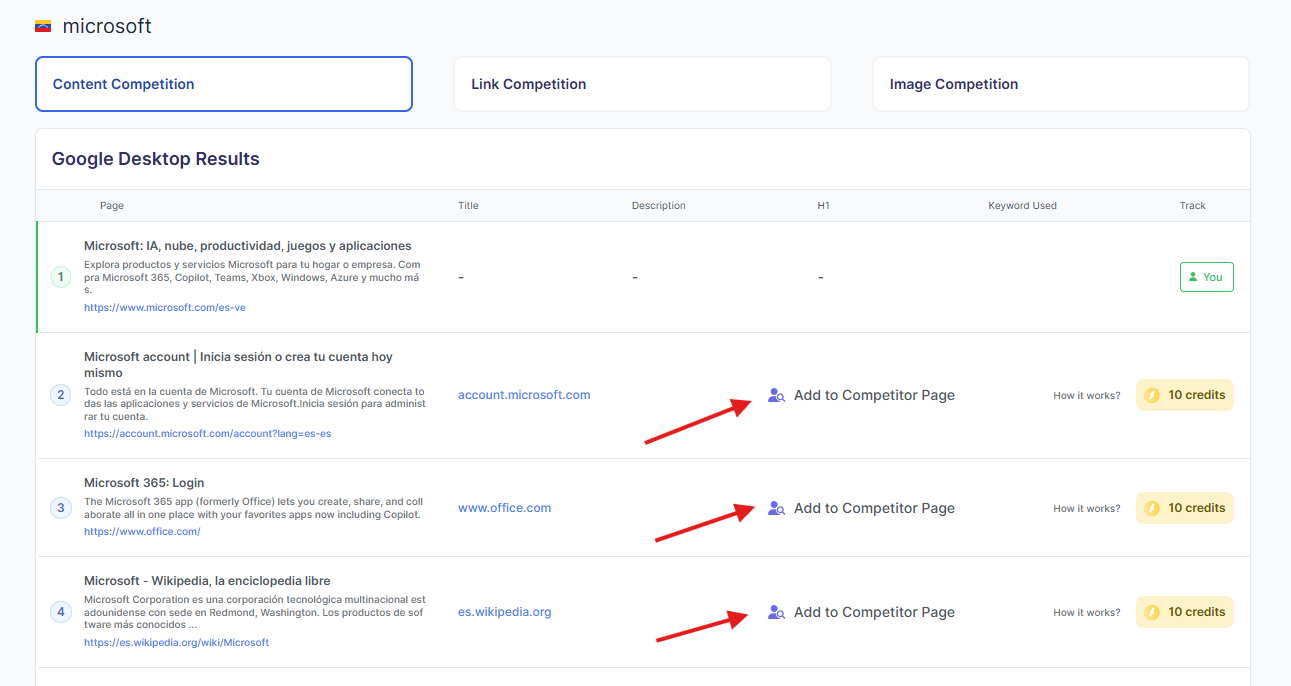Image resolution: width=1291 pixels, height=686 pixels.
Task: Open the account.microsoft.com account URL link
Action: 207,434
